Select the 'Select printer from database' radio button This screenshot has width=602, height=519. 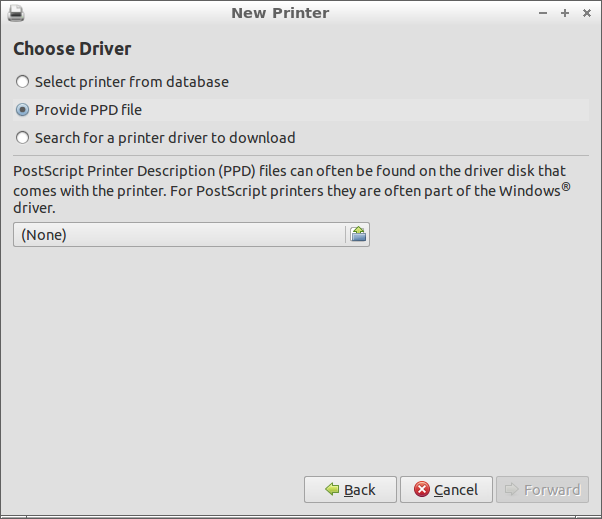22,82
